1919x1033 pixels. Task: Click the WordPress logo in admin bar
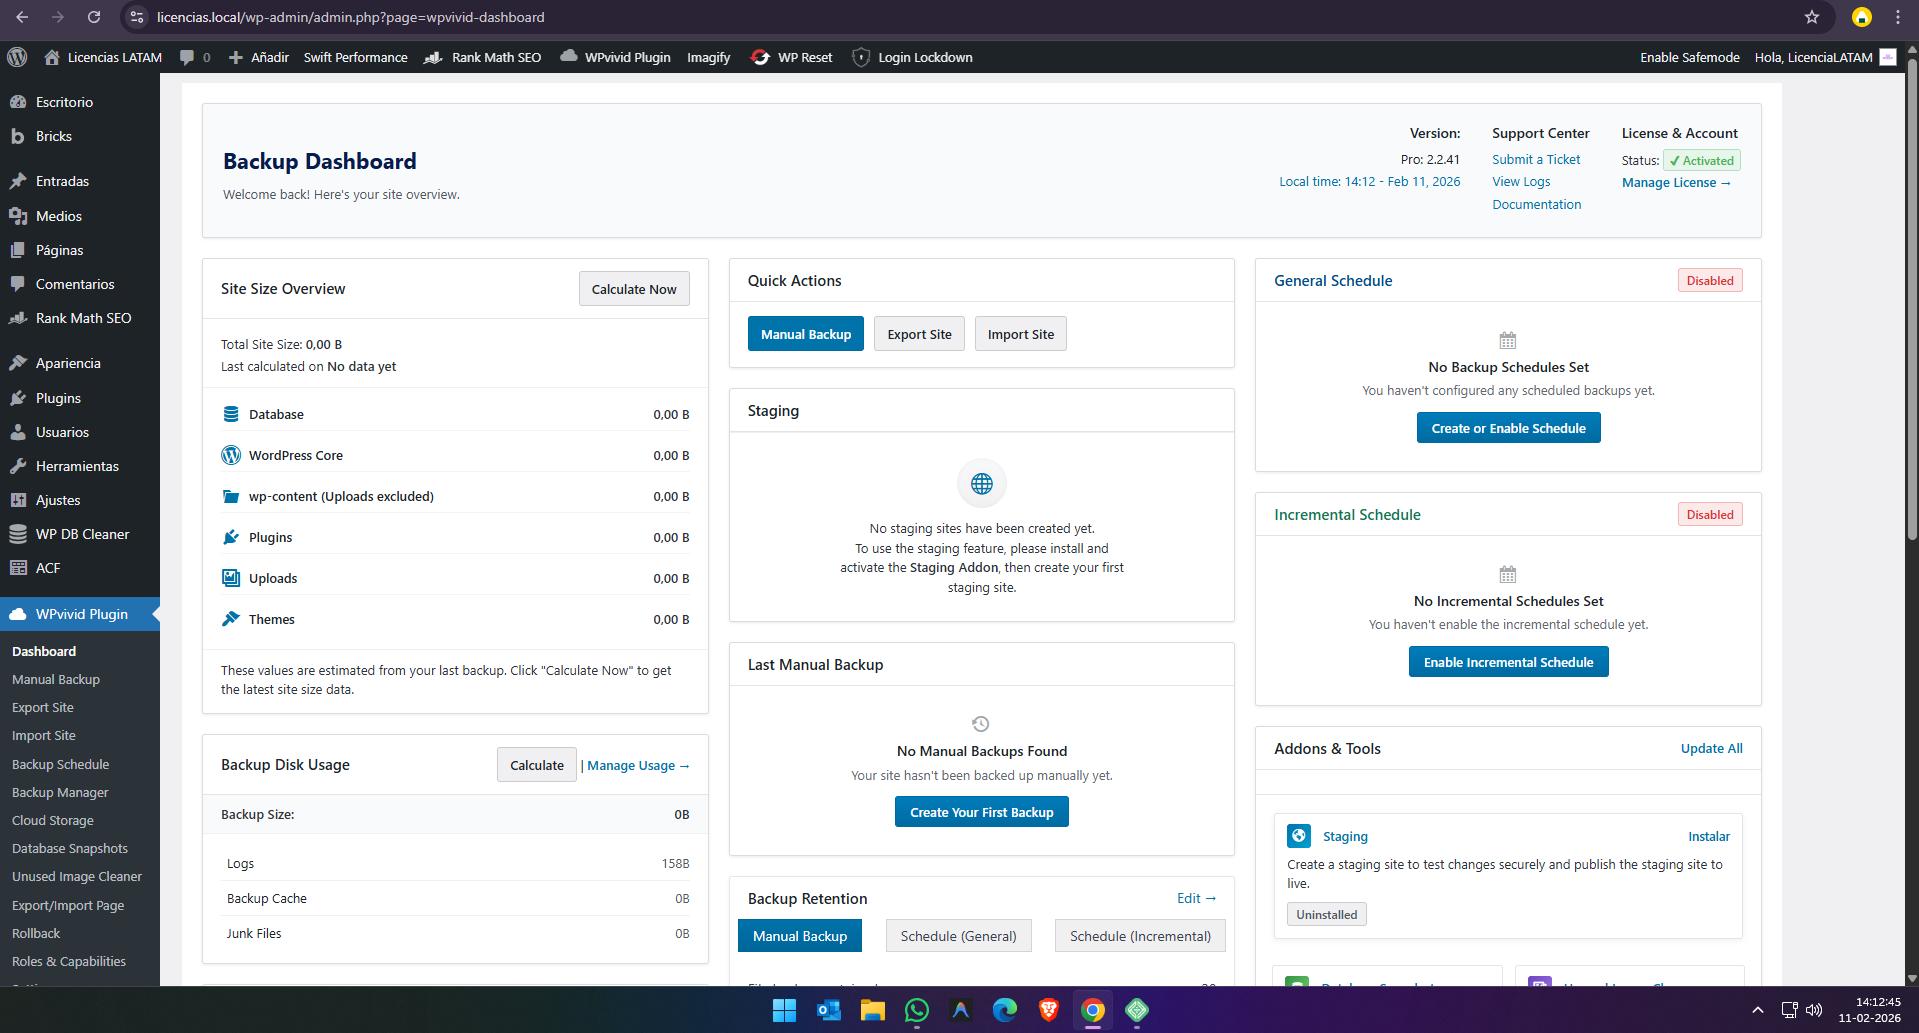17,57
